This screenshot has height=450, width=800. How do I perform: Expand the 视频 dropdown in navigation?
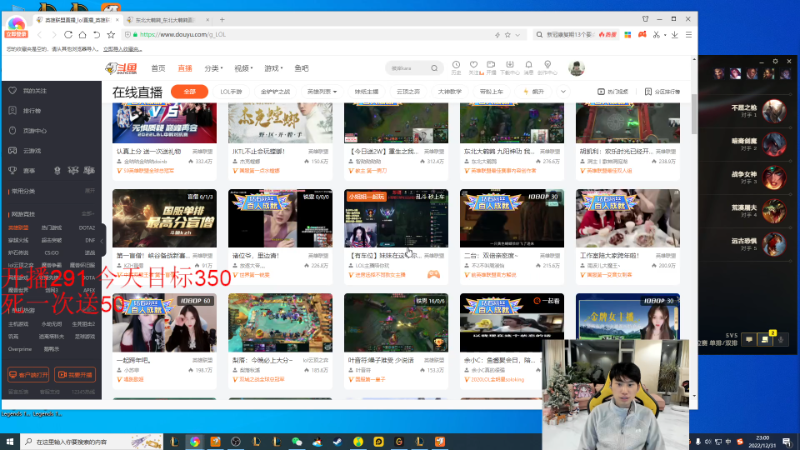(243, 68)
